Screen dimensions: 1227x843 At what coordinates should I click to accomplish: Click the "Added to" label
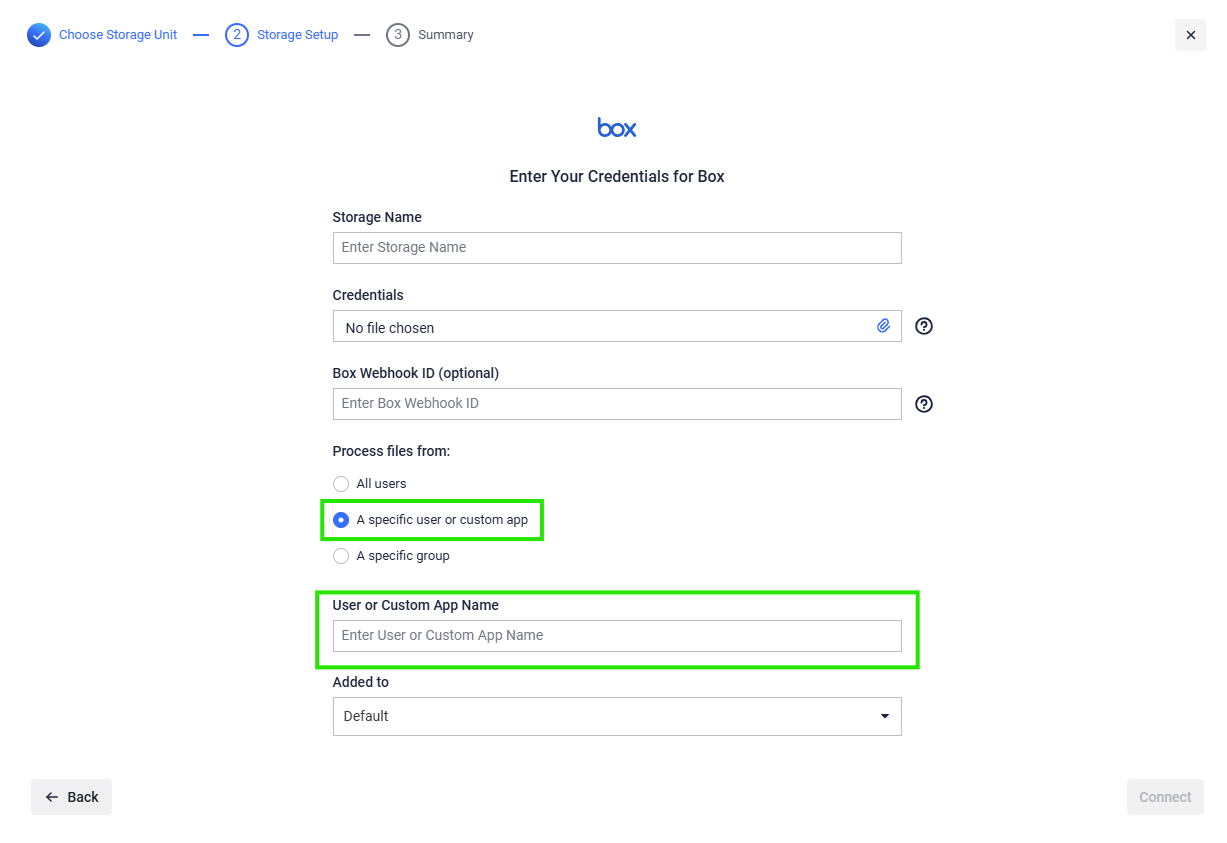tap(361, 682)
